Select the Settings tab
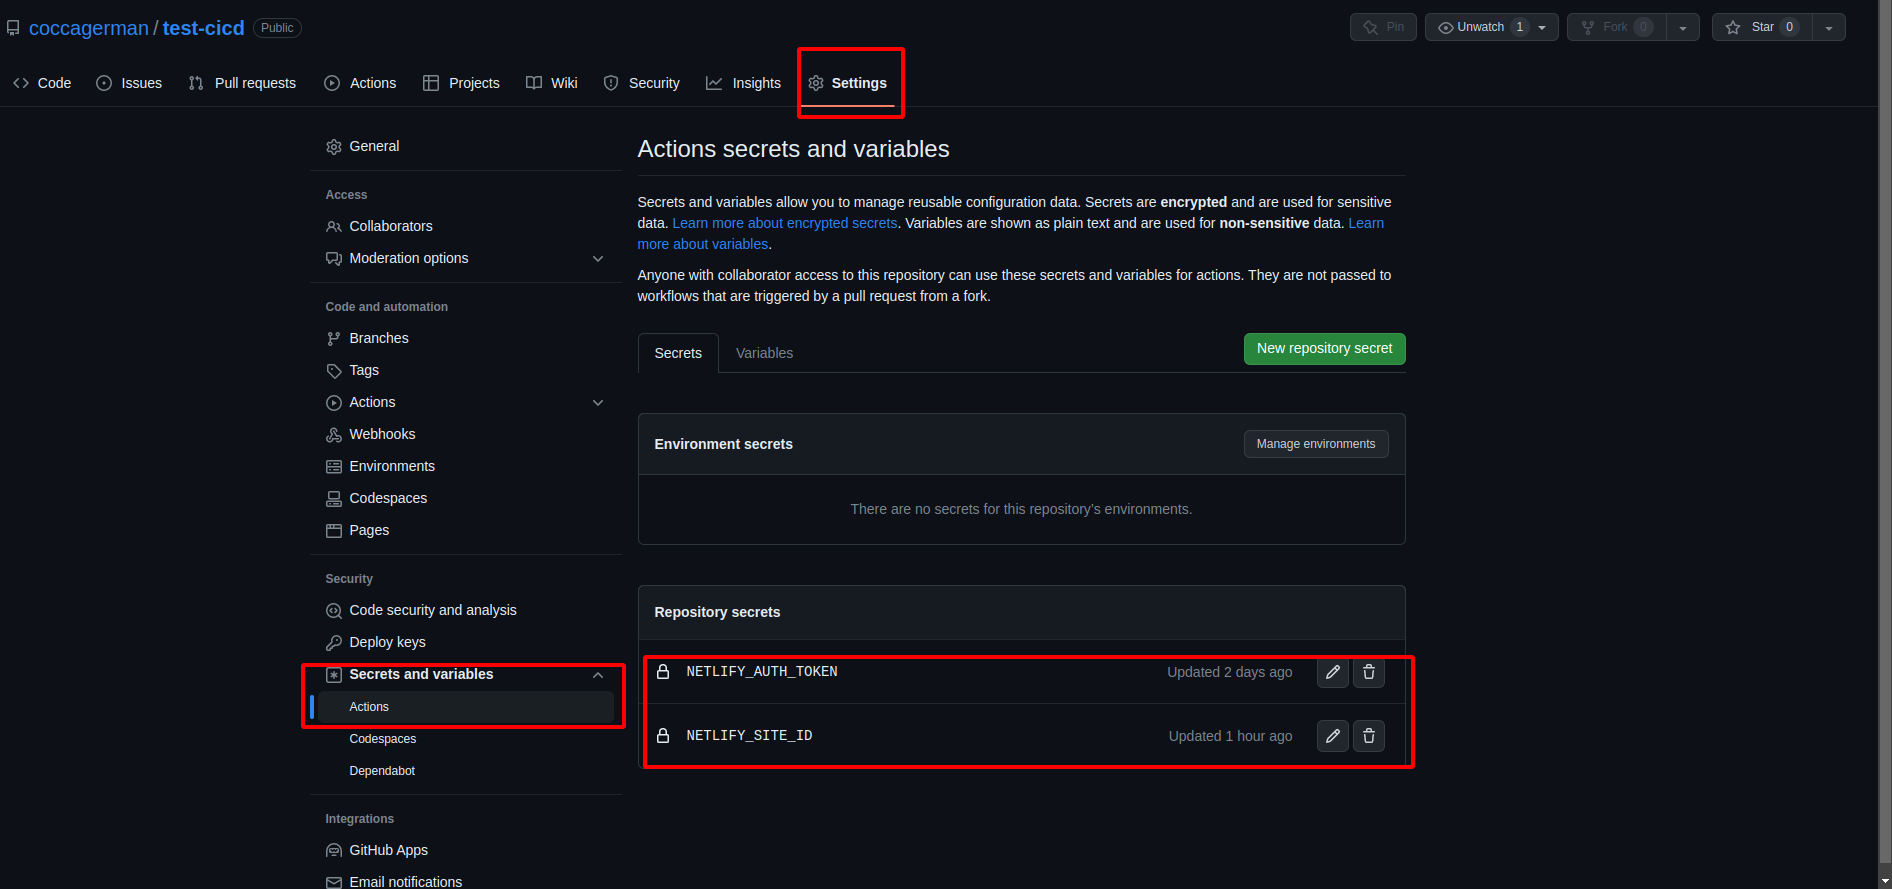1892x889 pixels. tap(848, 83)
